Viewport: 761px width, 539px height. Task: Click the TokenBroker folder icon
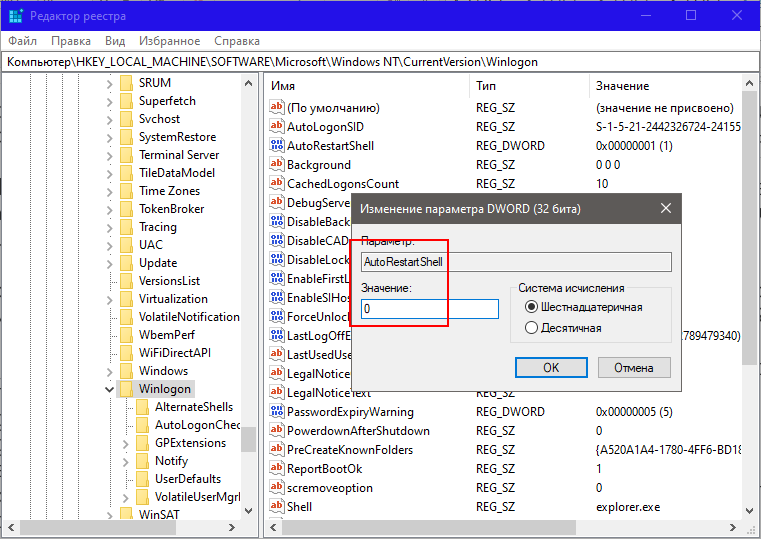(x=126, y=209)
